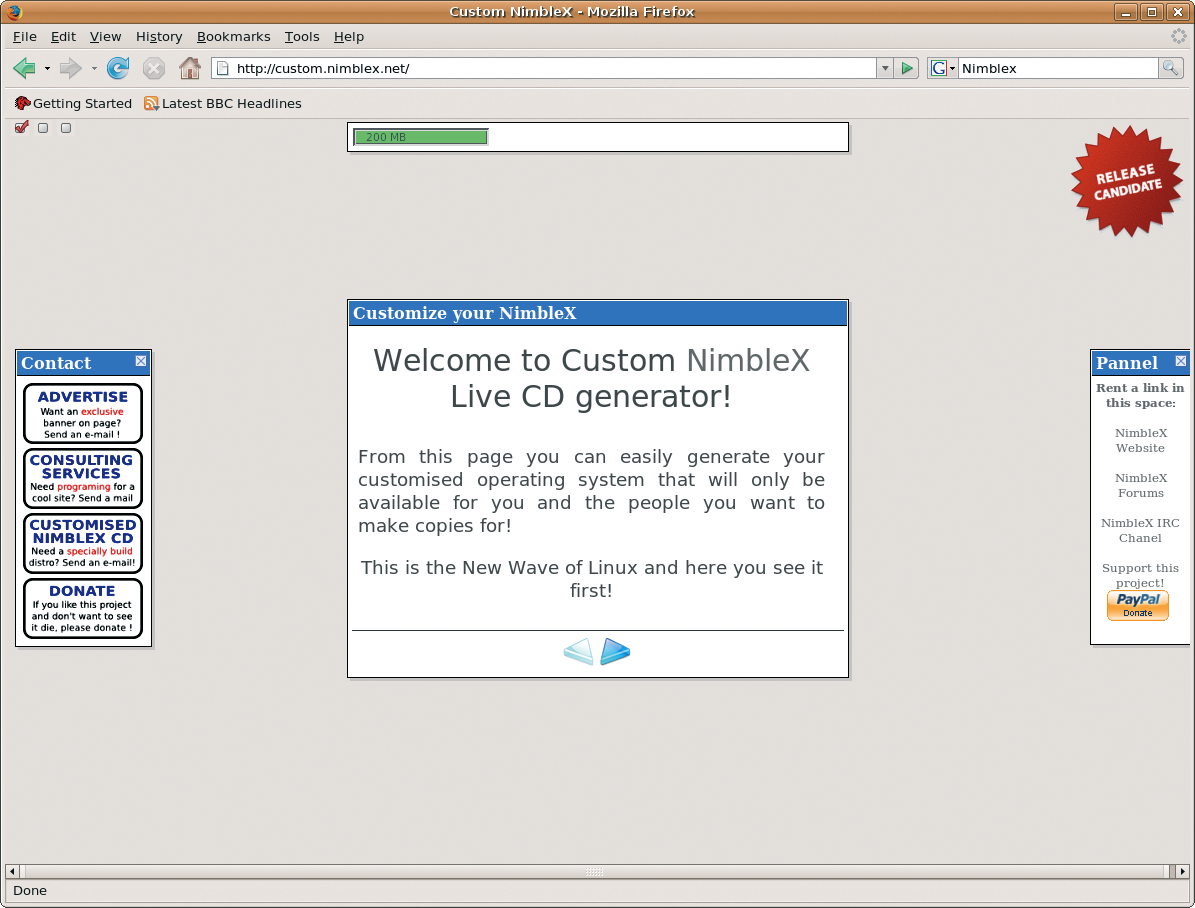Open the Tools menu
This screenshot has width=1195, height=908.
[x=301, y=36]
